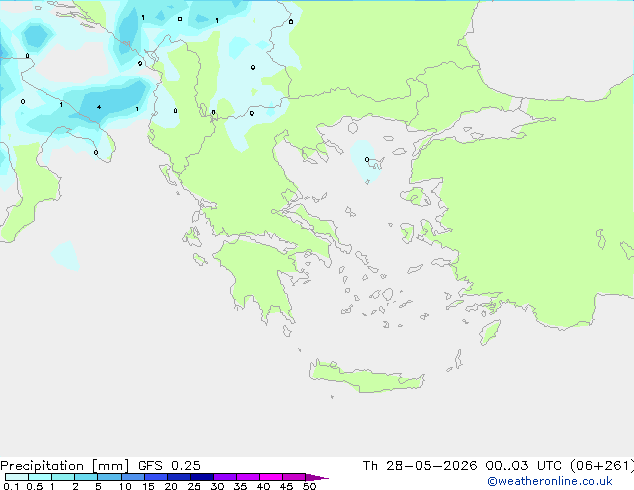Image resolution: width=634 pixels, height=490 pixels.
Task: Click the island of Rhodes on the map
Action: tap(490, 332)
